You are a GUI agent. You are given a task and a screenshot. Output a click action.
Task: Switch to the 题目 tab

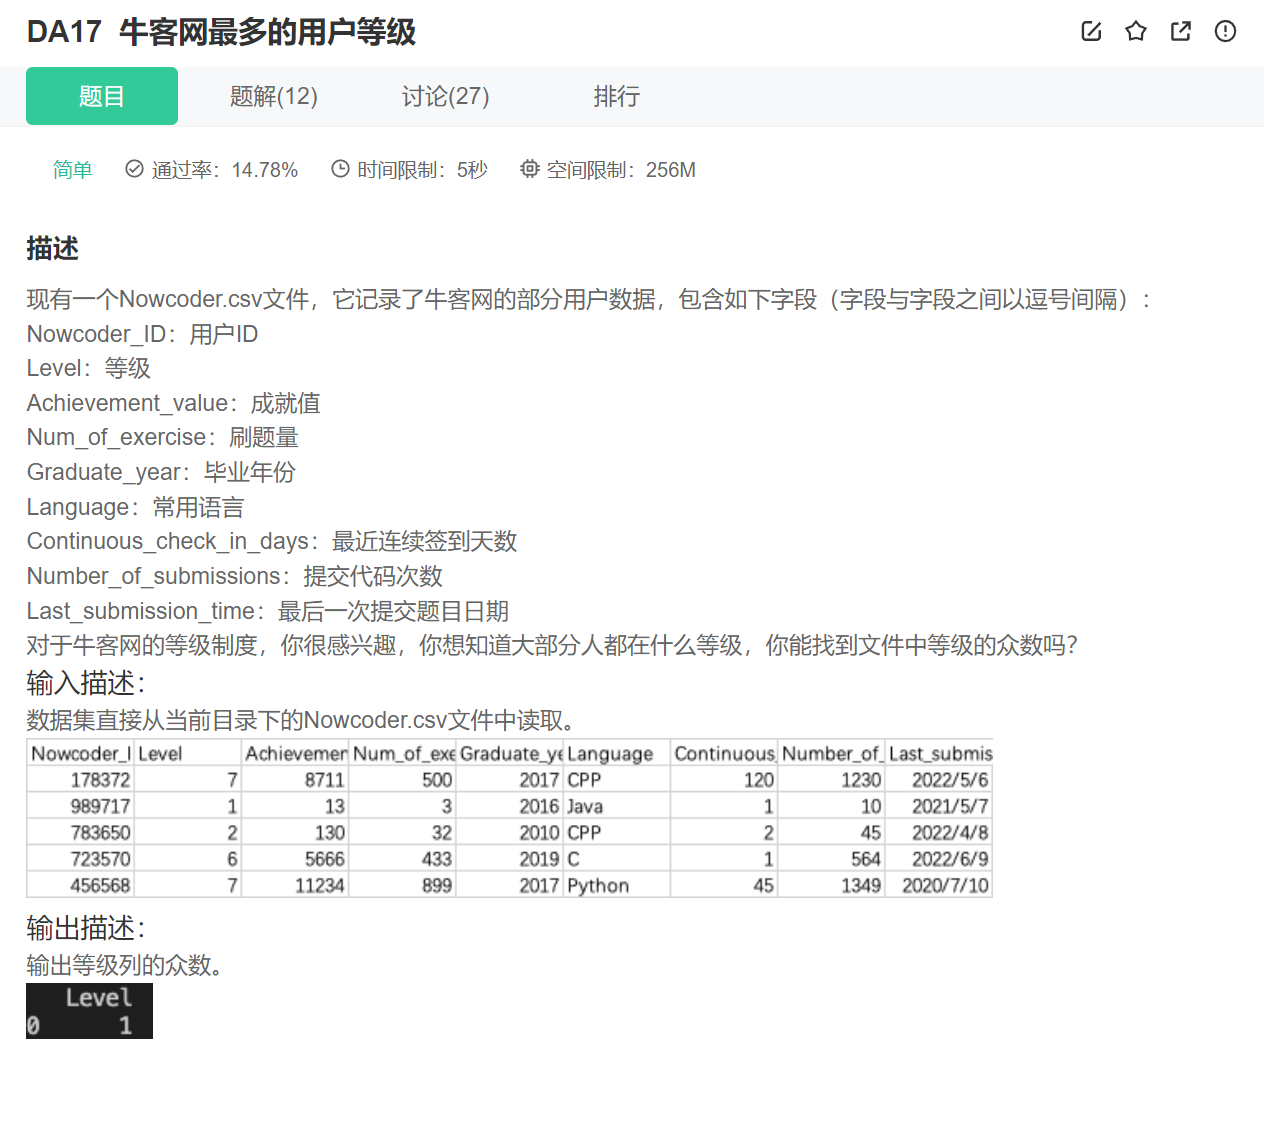tap(102, 96)
